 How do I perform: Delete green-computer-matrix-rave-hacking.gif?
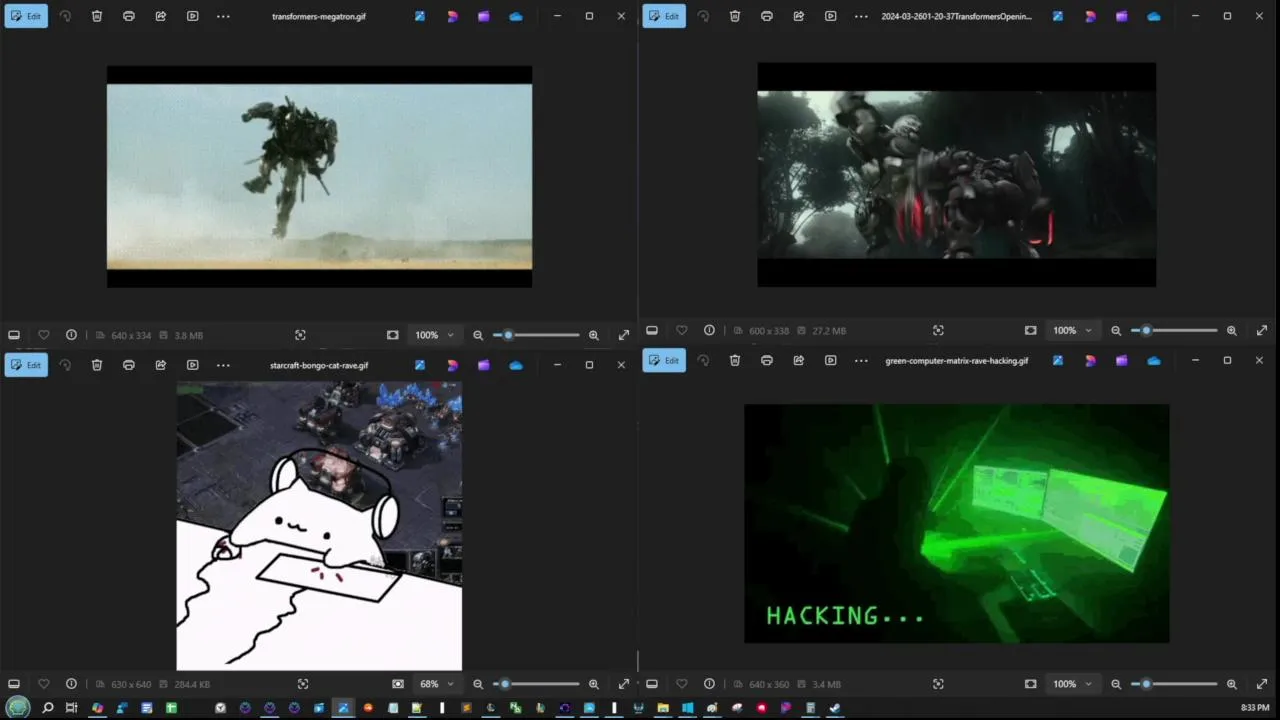click(735, 360)
